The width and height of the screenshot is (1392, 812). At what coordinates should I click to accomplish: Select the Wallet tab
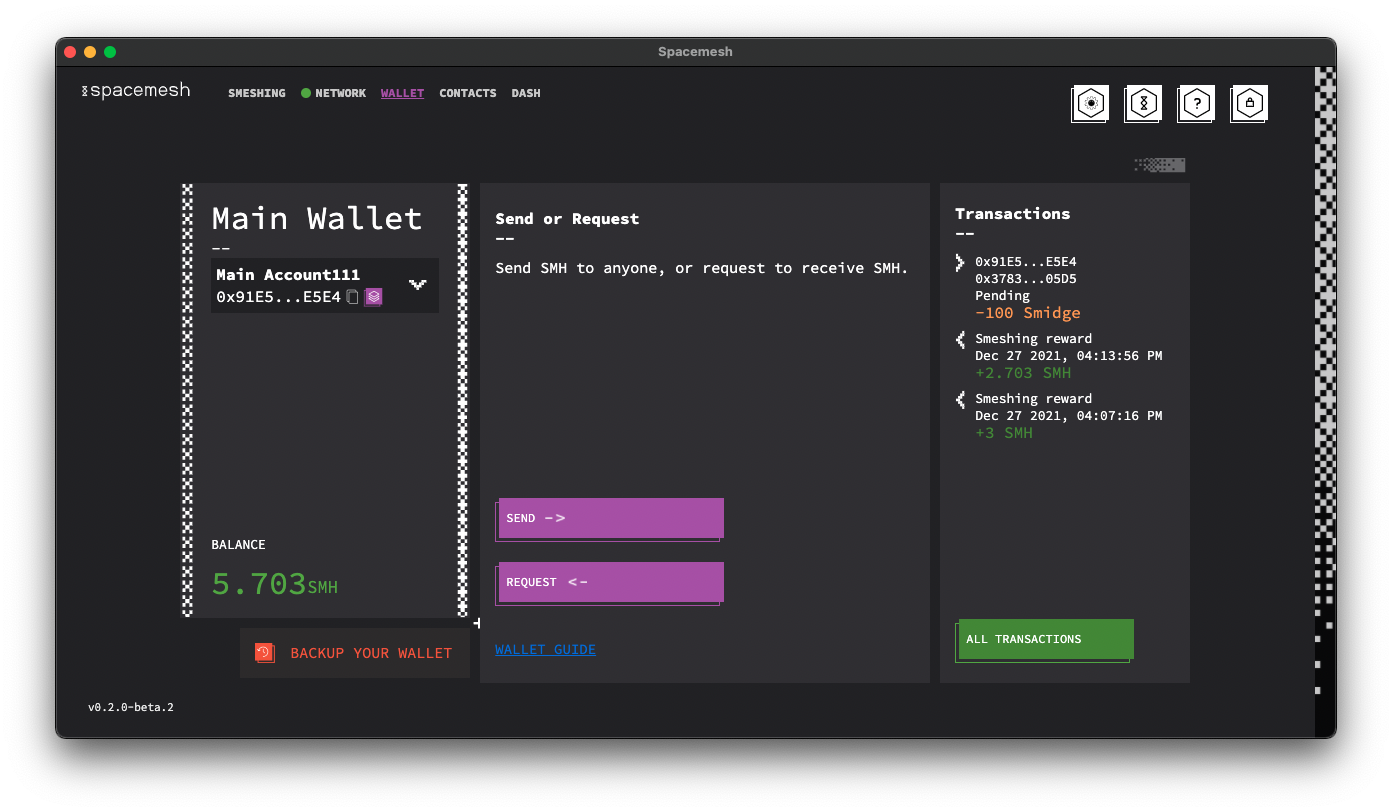click(x=402, y=93)
